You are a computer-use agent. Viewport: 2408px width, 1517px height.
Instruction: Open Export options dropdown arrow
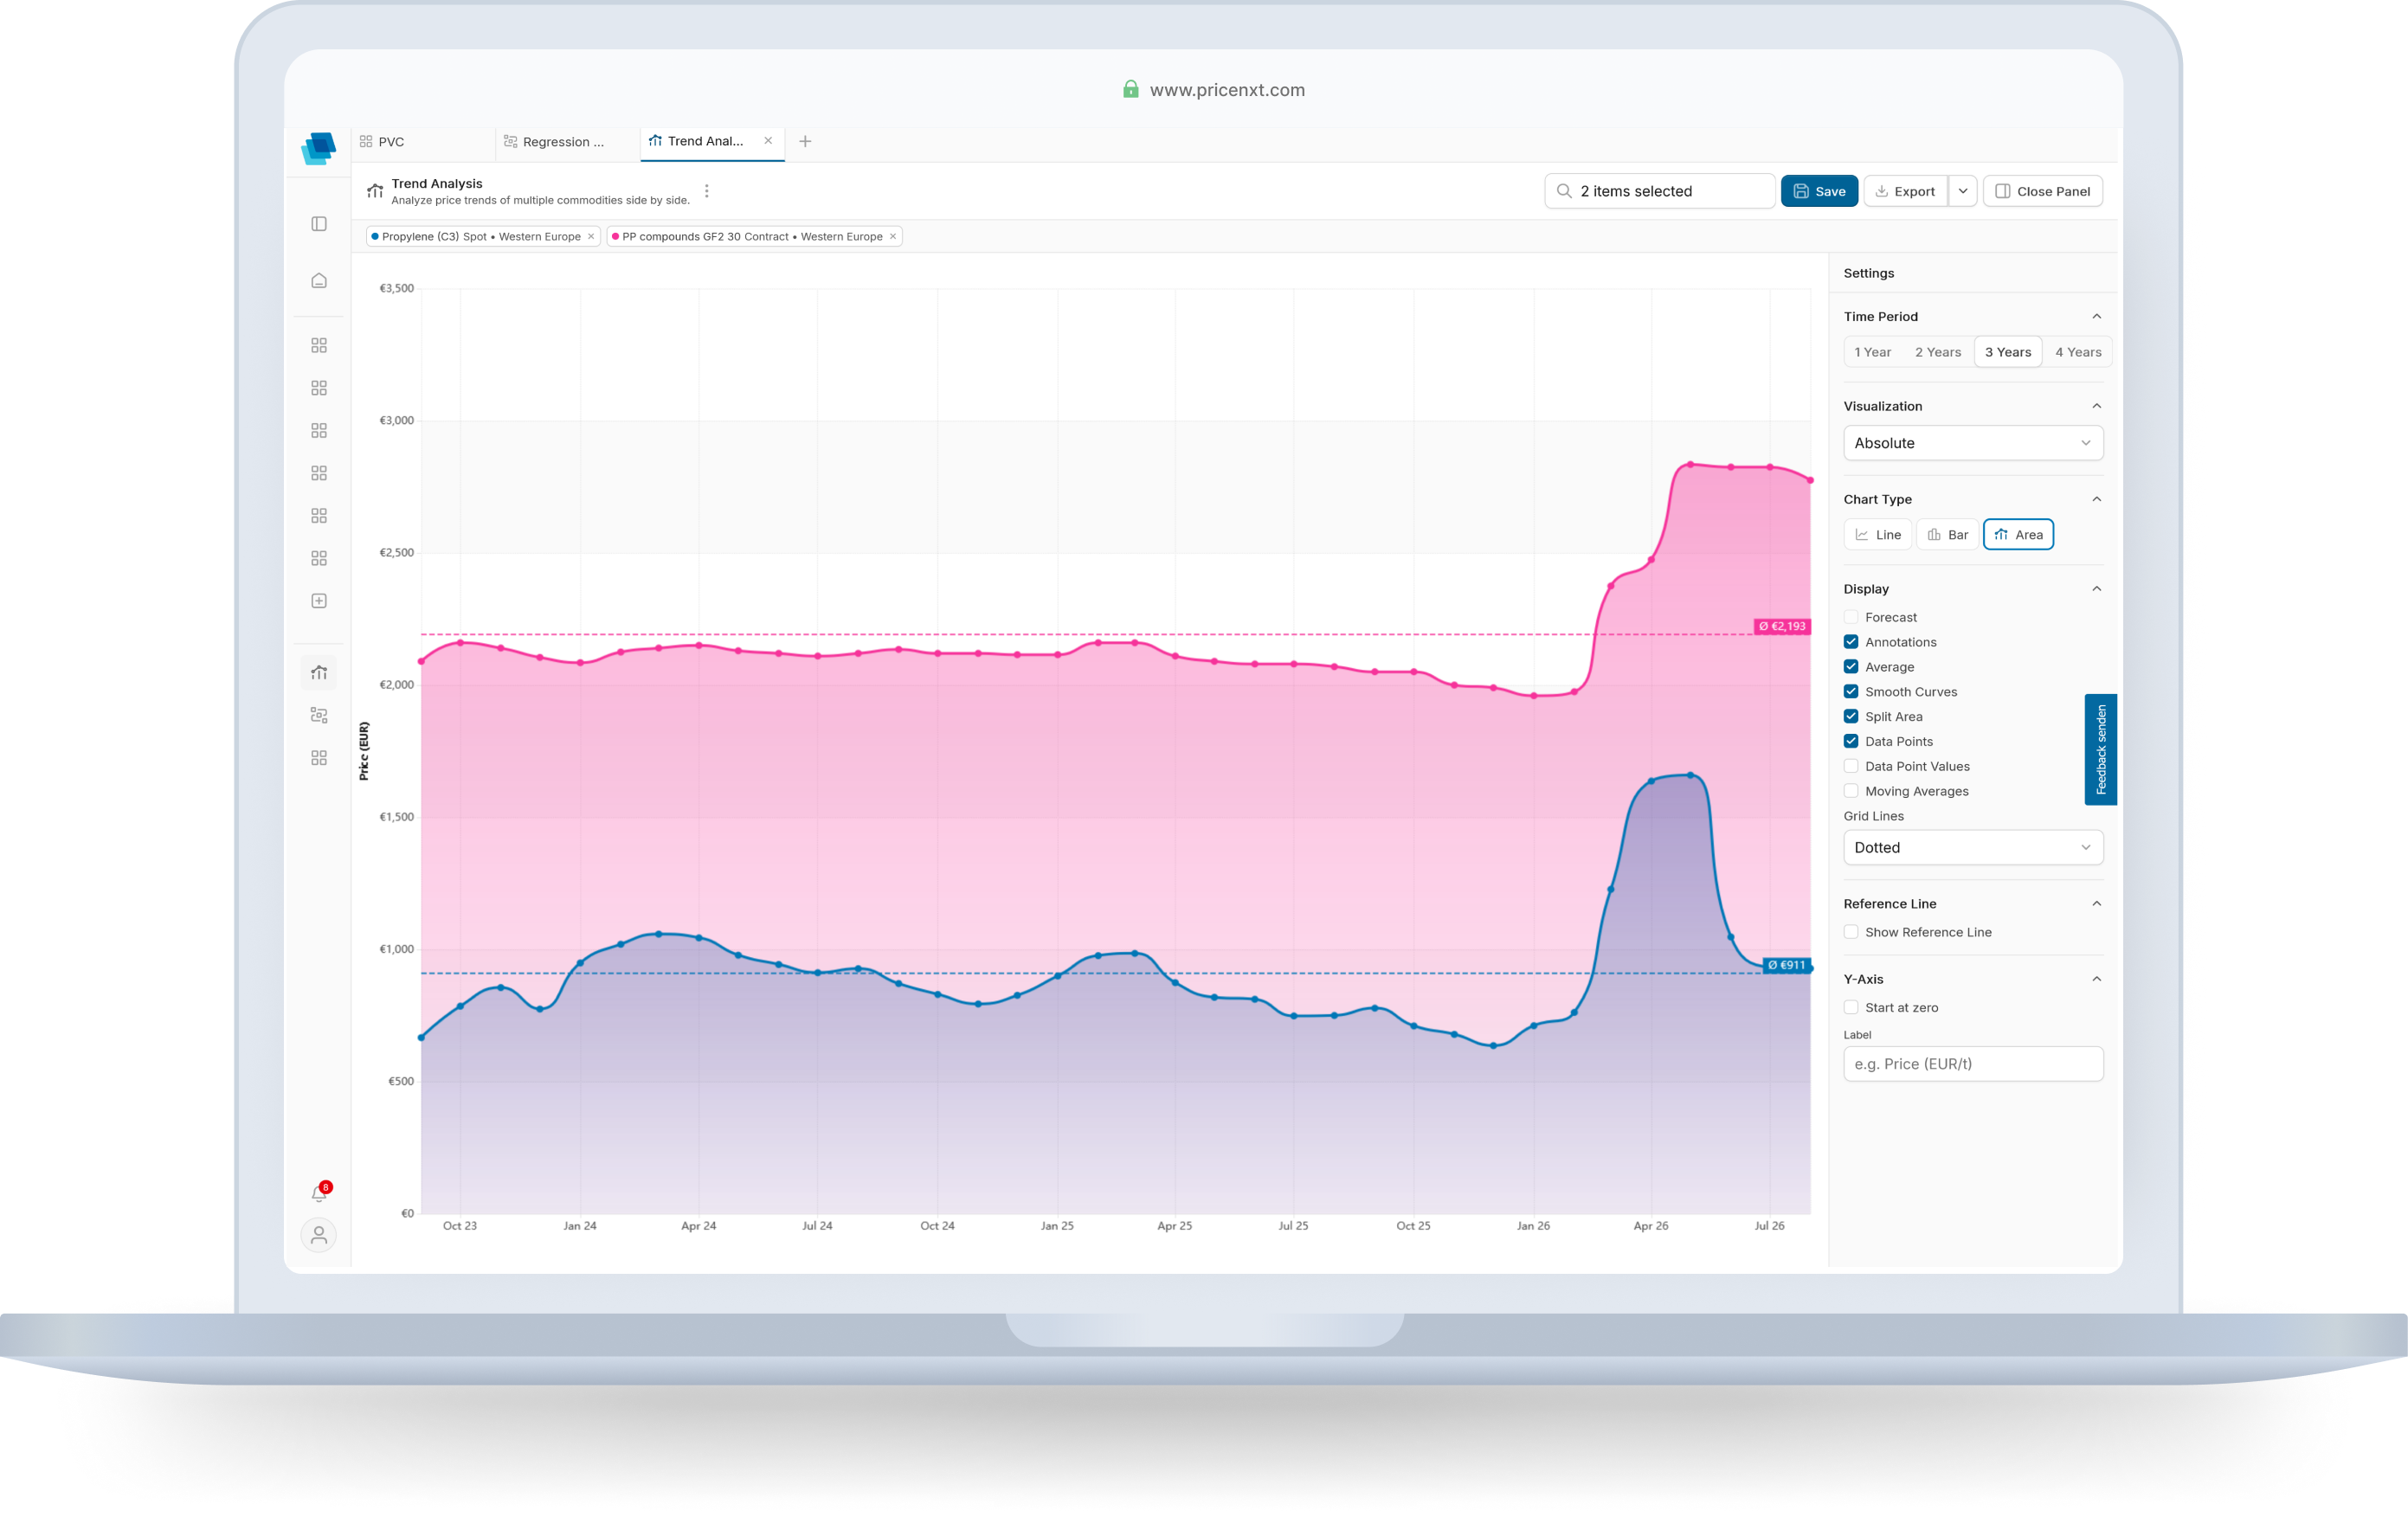click(1963, 191)
